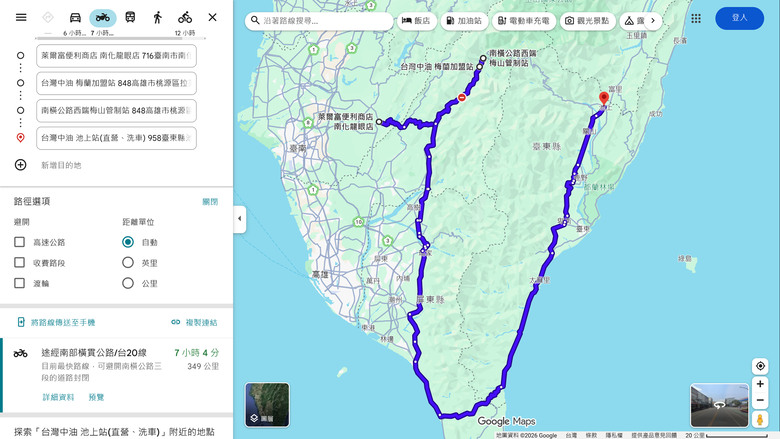This screenshot has width=780, height=439.
Task: Click the motorcycle icon in route result
Action: point(20,353)
